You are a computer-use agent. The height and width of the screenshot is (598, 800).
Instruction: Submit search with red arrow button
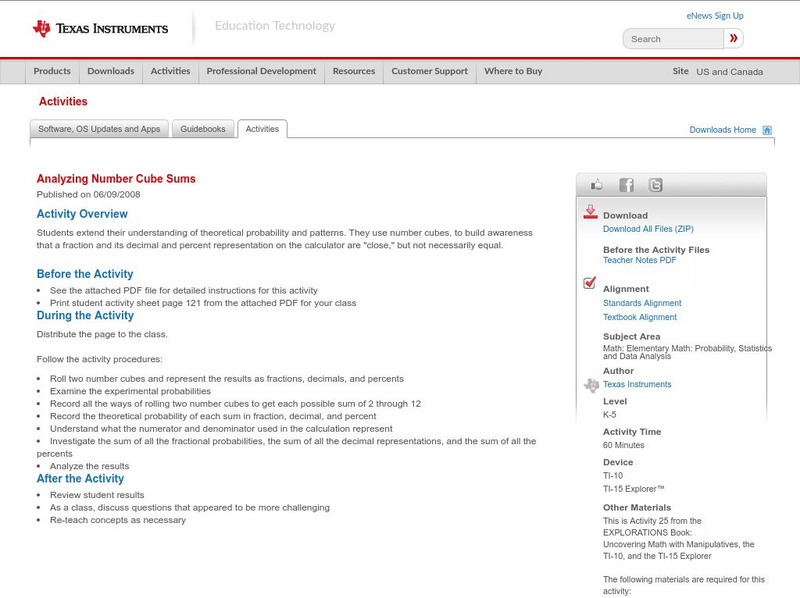733,39
